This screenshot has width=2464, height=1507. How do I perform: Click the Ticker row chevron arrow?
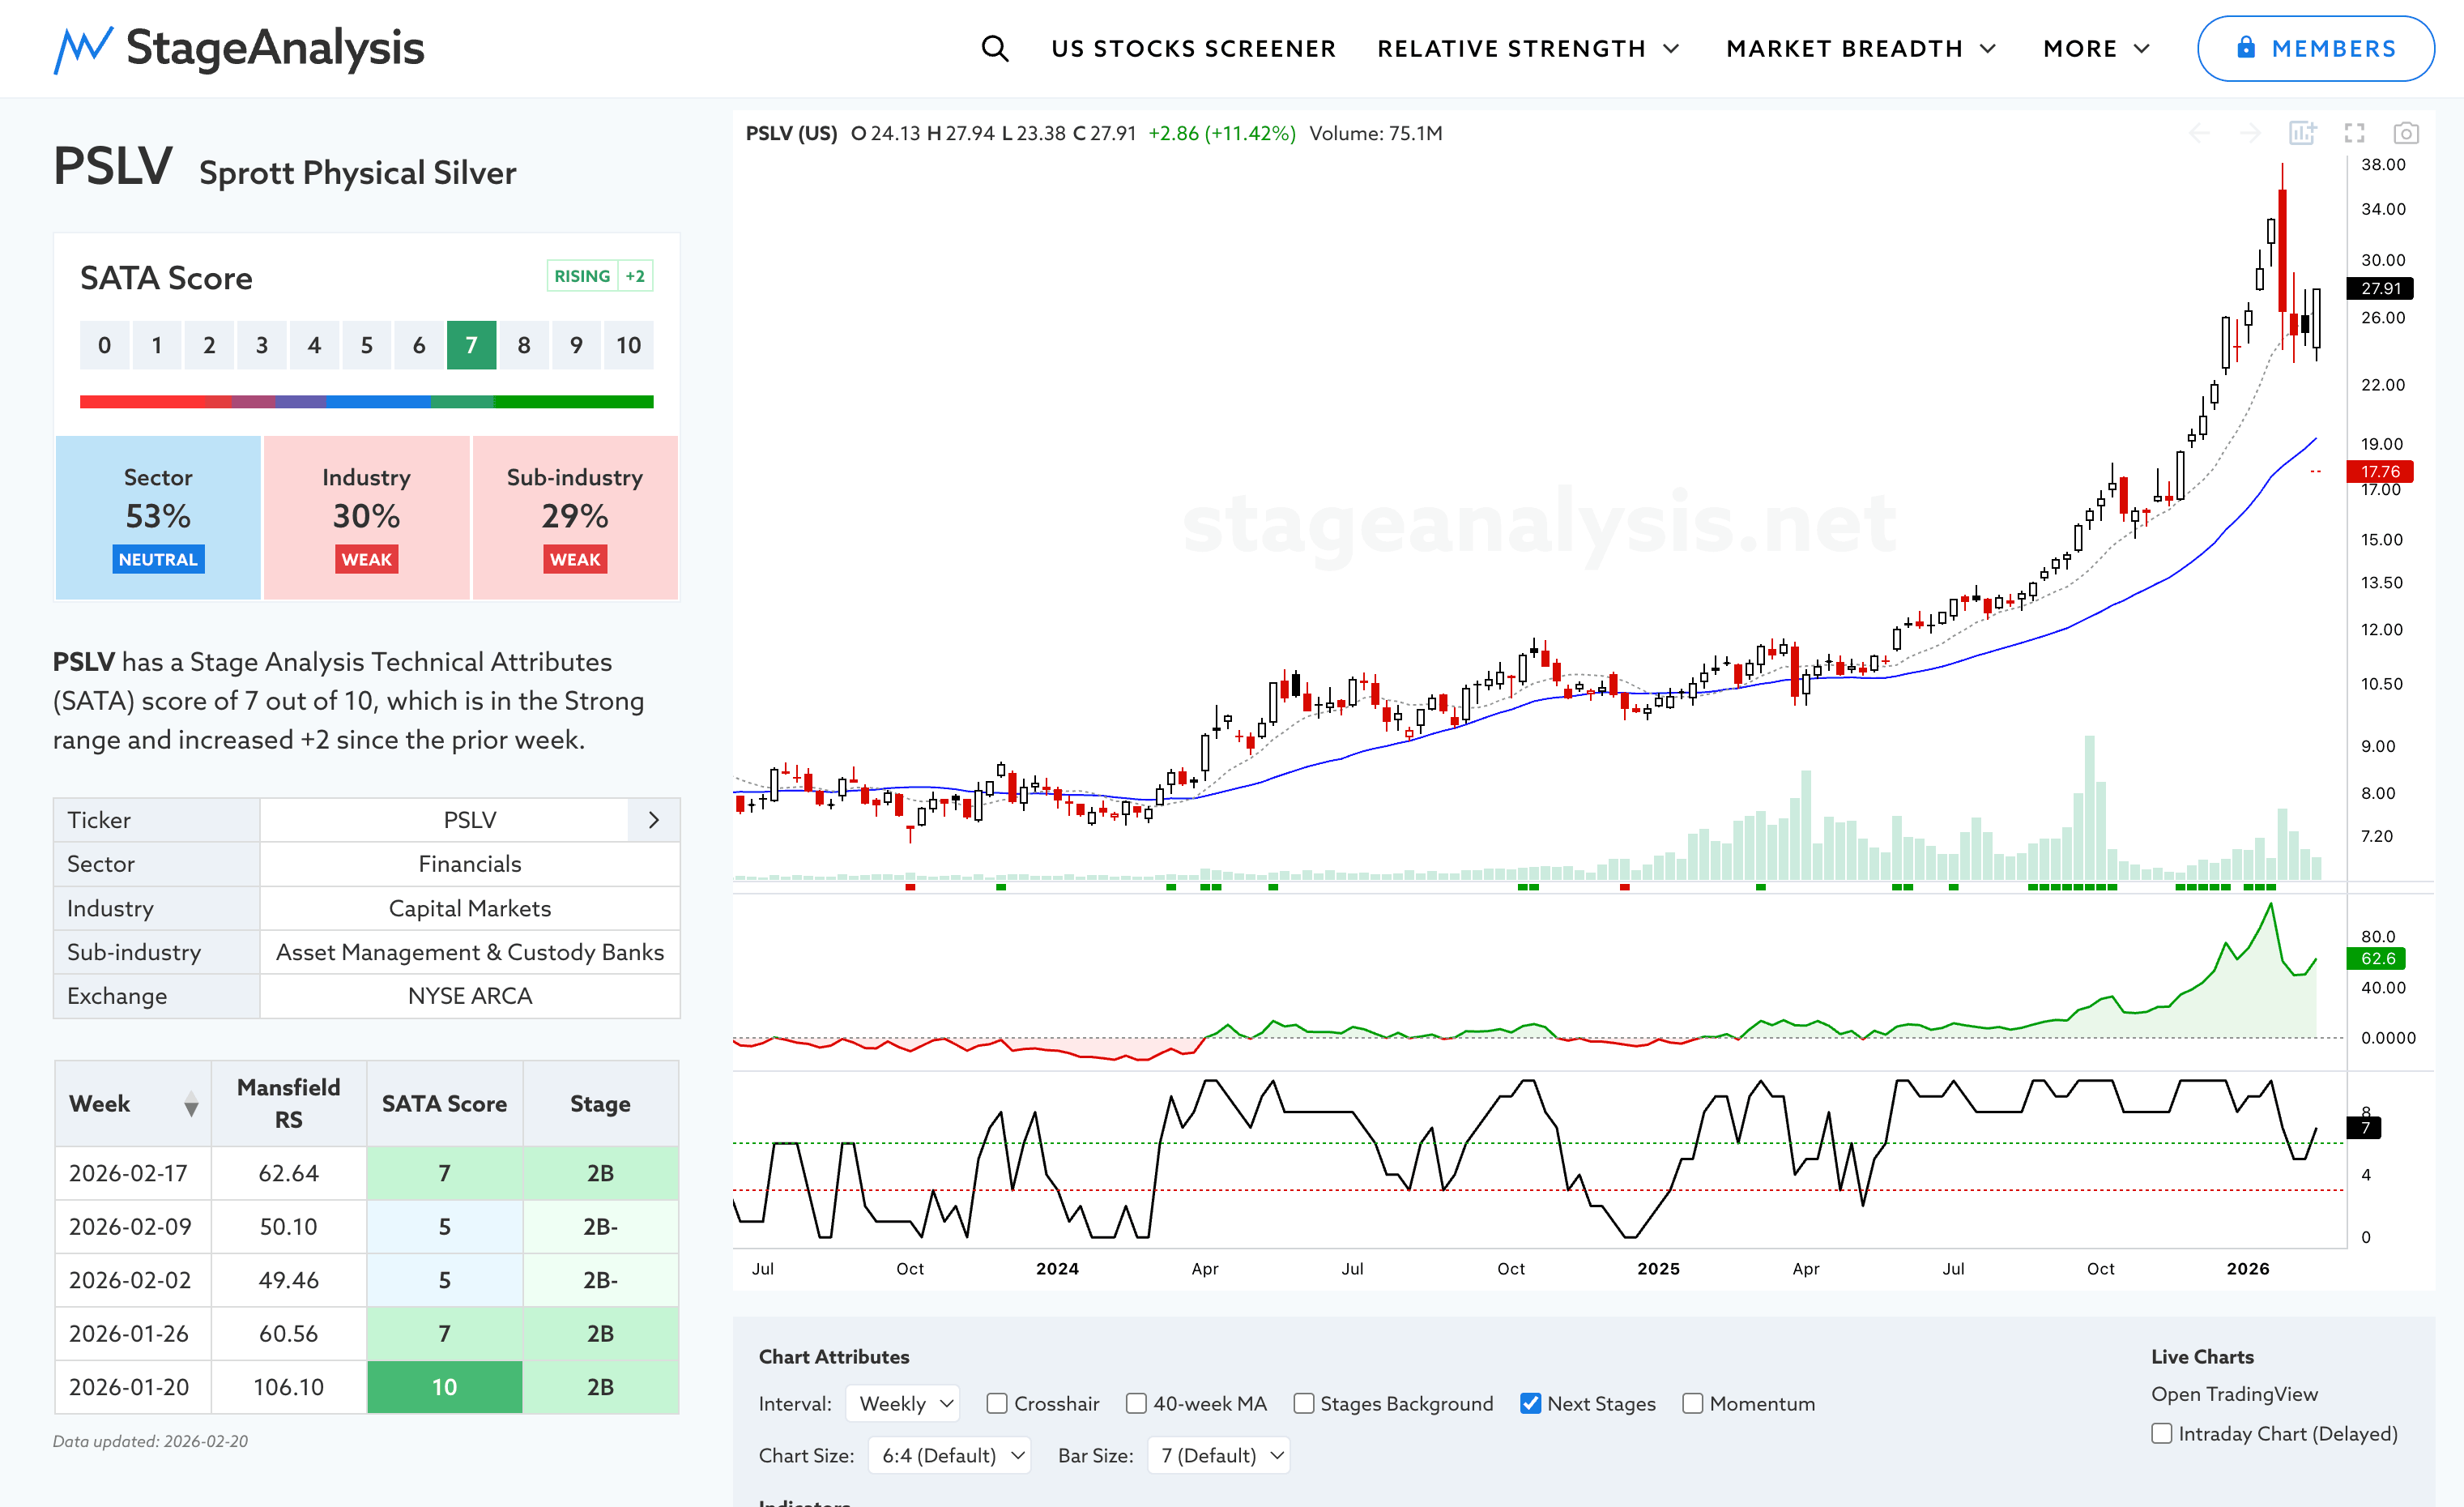pyautogui.click(x=654, y=820)
